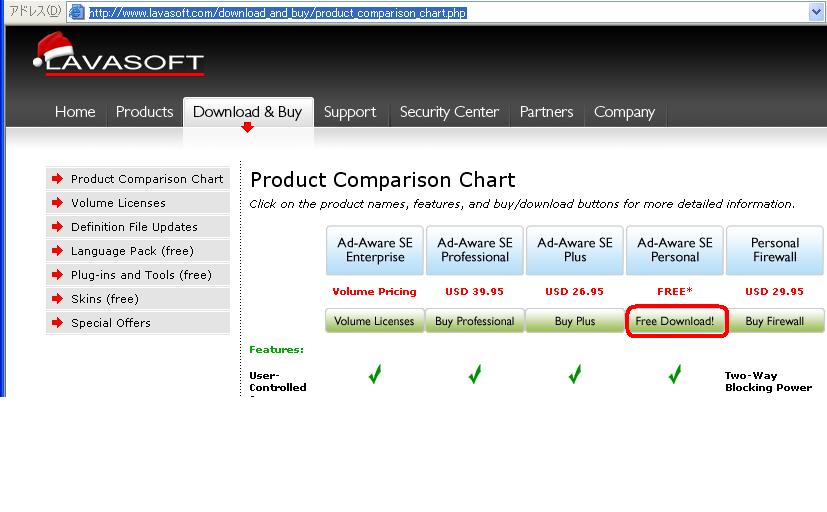827x512 pixels.
Task: Click the red arrow beside Product Comparison Chart
Action: 57,179
